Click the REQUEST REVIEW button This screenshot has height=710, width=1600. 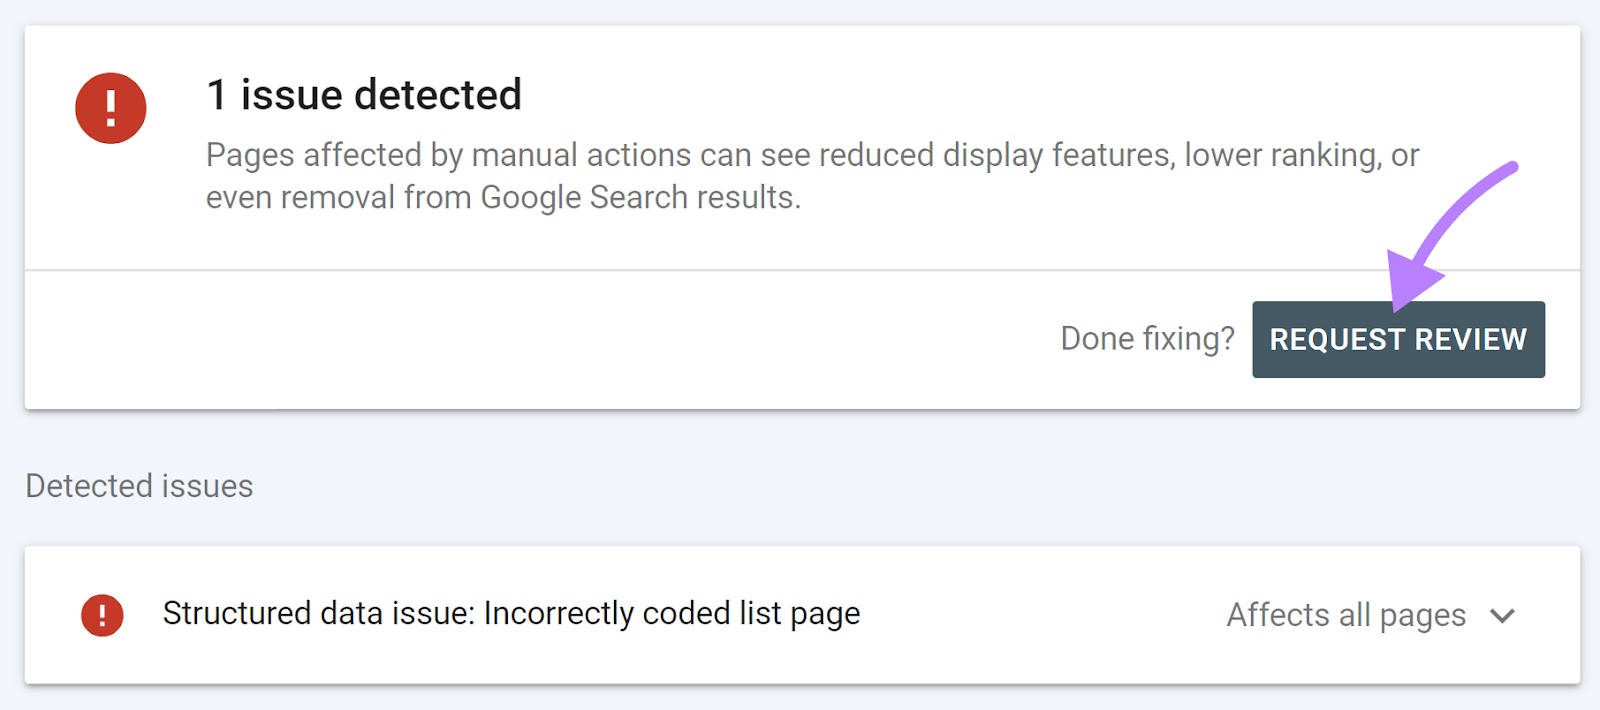(x=1398, y=339)
